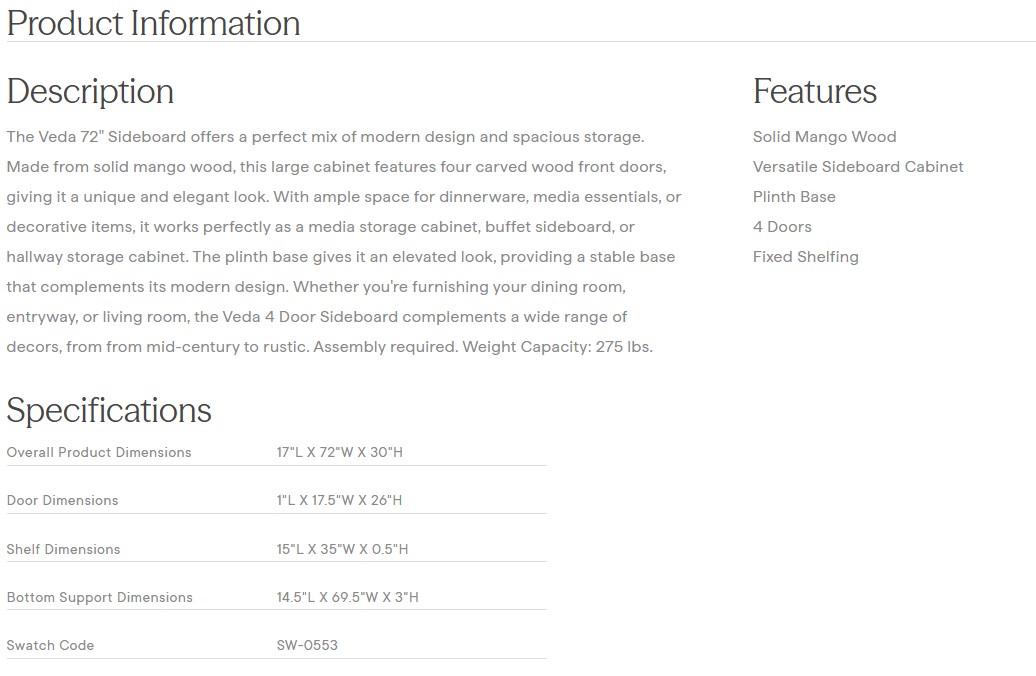Click the Fixed Shelving feature item
1036x676 pixels.
805,257
